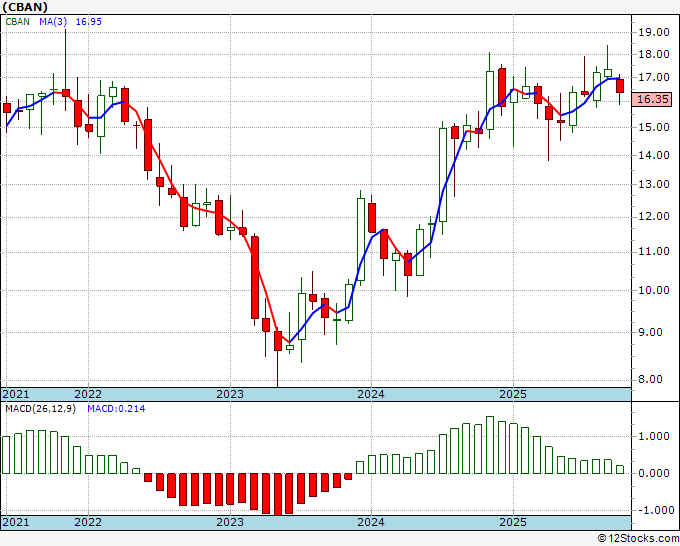Click the rightmost green MACD histogram bar

620,469
